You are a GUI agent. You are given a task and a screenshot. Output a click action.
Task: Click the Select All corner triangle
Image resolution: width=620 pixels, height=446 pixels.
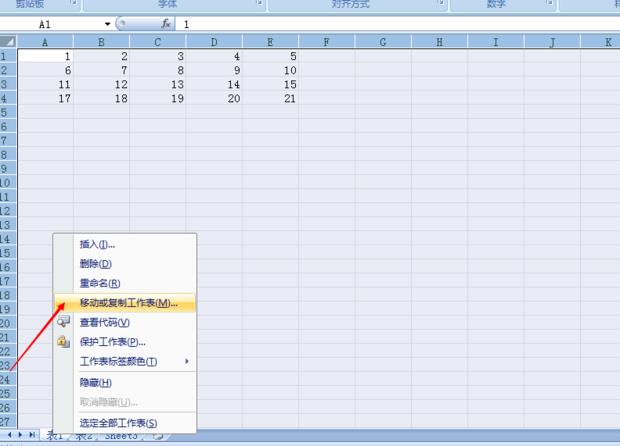click(x=8, y=42)
